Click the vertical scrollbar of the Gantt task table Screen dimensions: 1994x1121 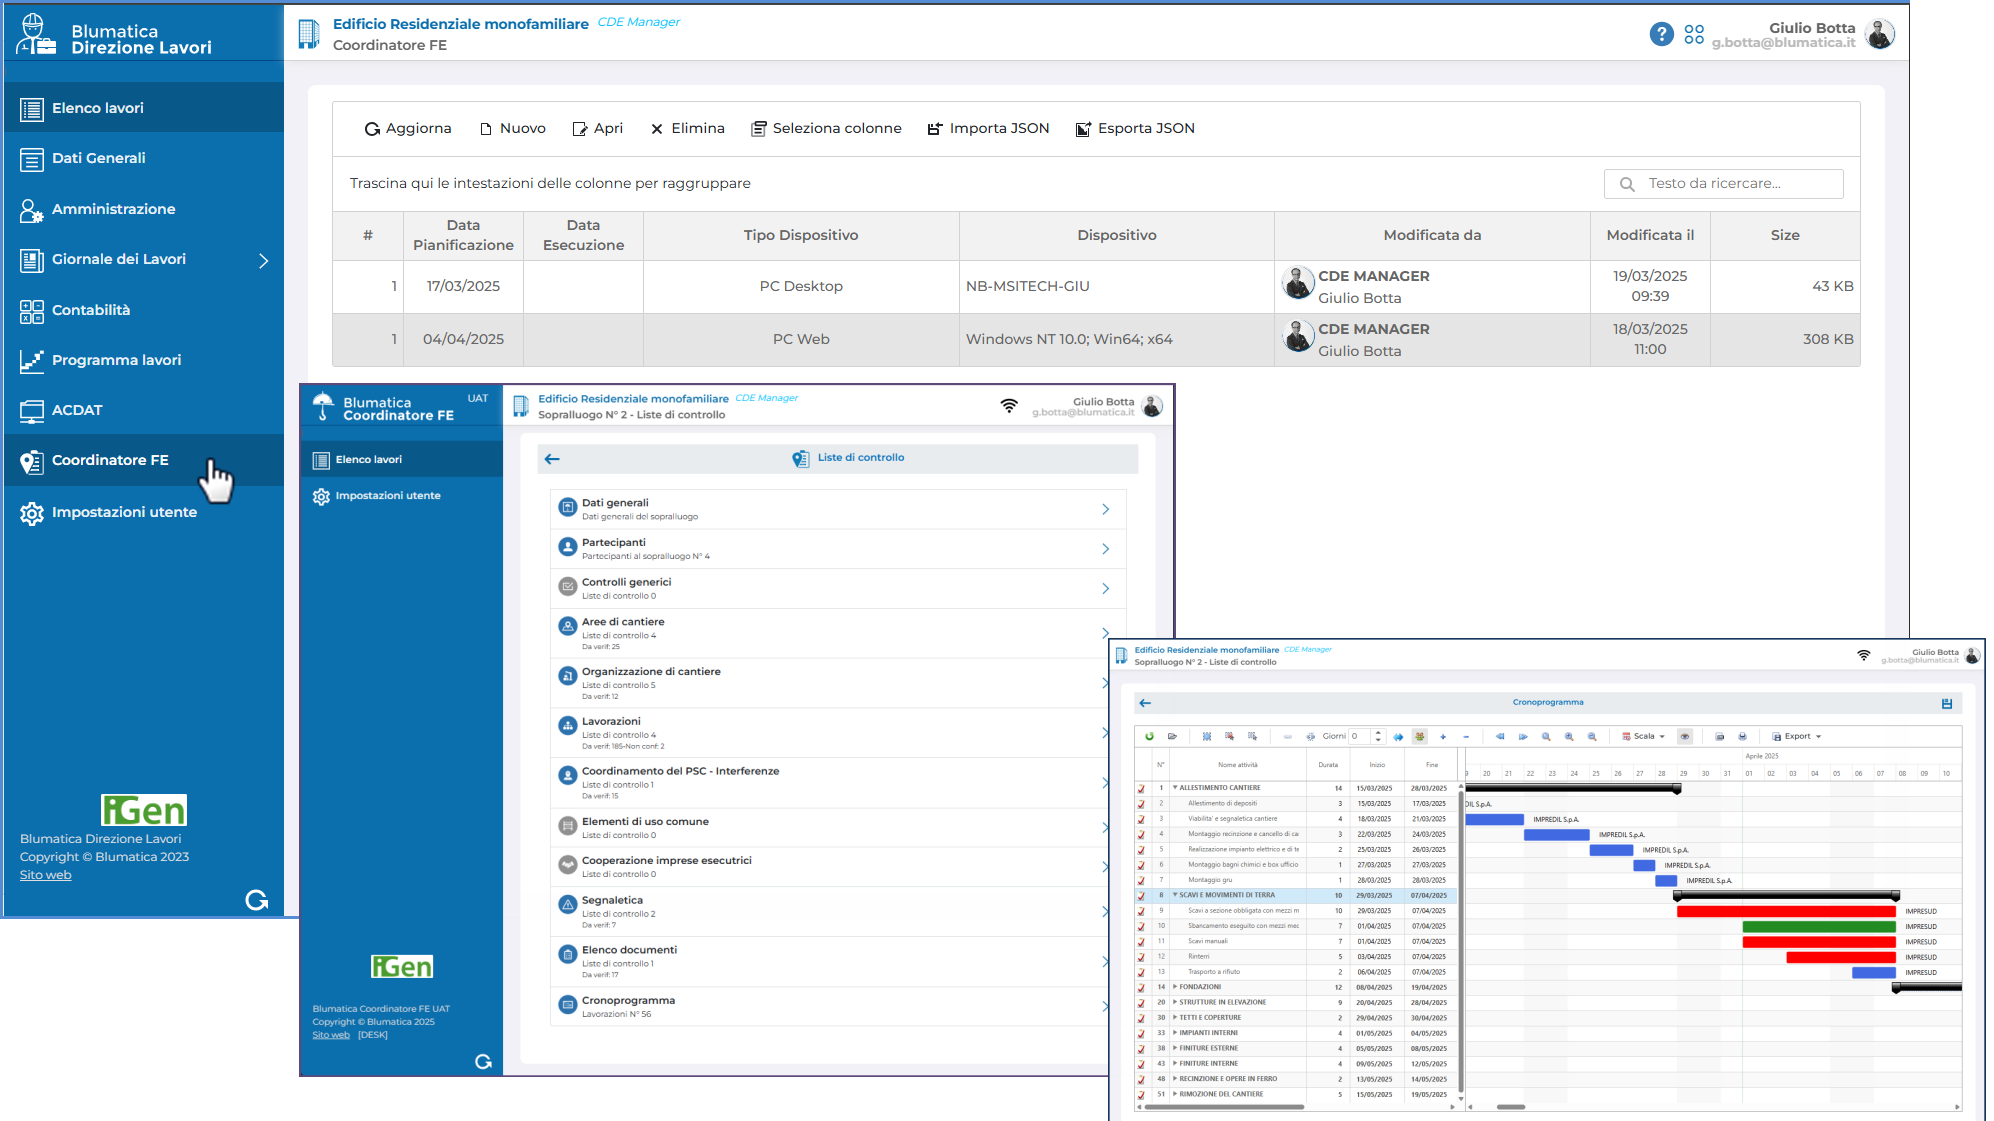coord(1461,940)
